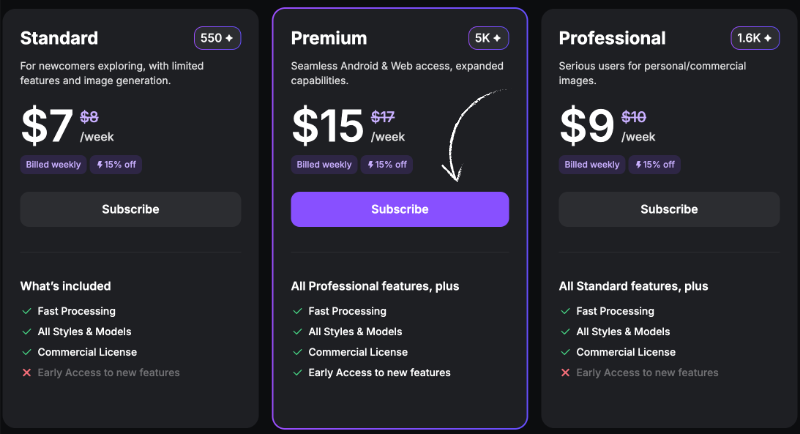Subscribe to the Premium plan
The image size is (800, 434).
(400, 210)
